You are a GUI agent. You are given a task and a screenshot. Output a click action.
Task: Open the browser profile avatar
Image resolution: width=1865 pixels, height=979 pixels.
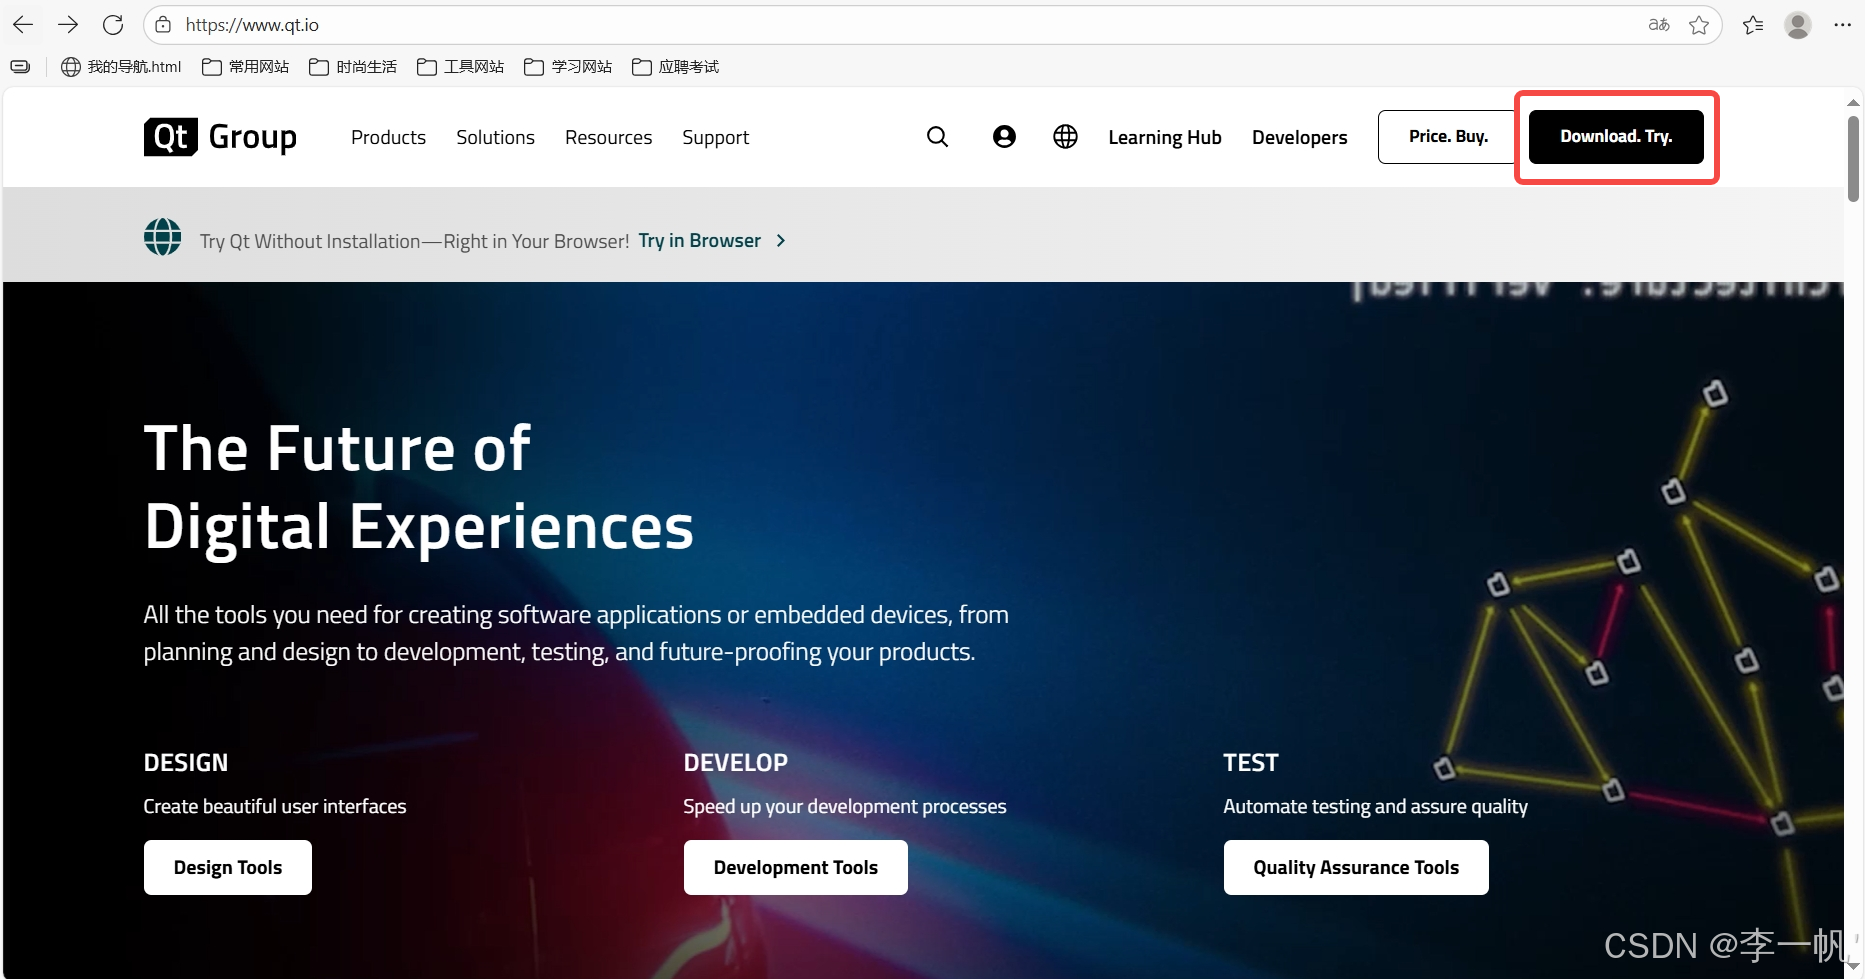(x=1798, y=25)
